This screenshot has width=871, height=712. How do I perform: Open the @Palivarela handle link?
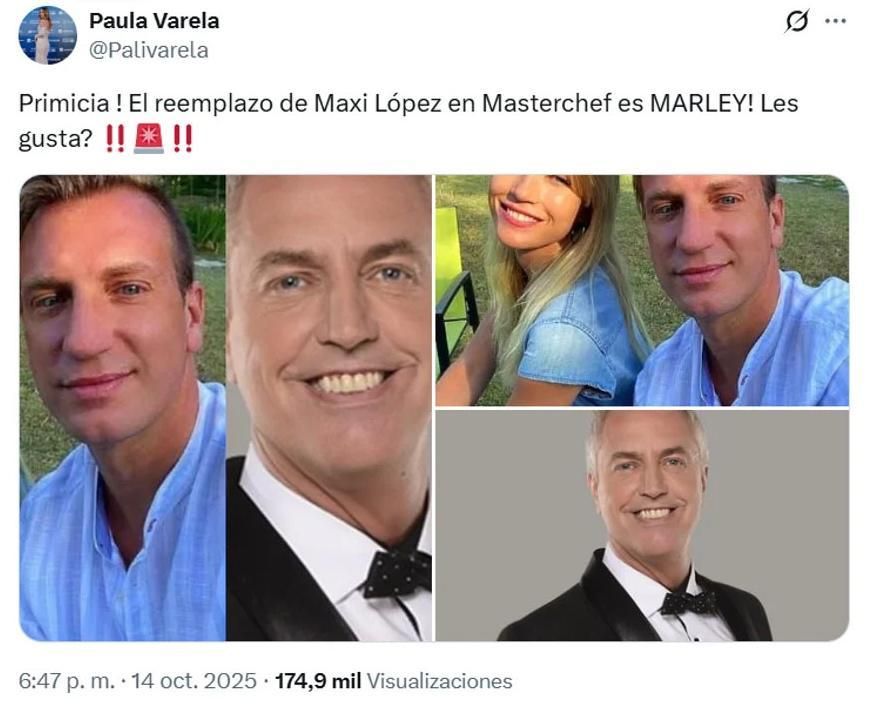point(149,51)
